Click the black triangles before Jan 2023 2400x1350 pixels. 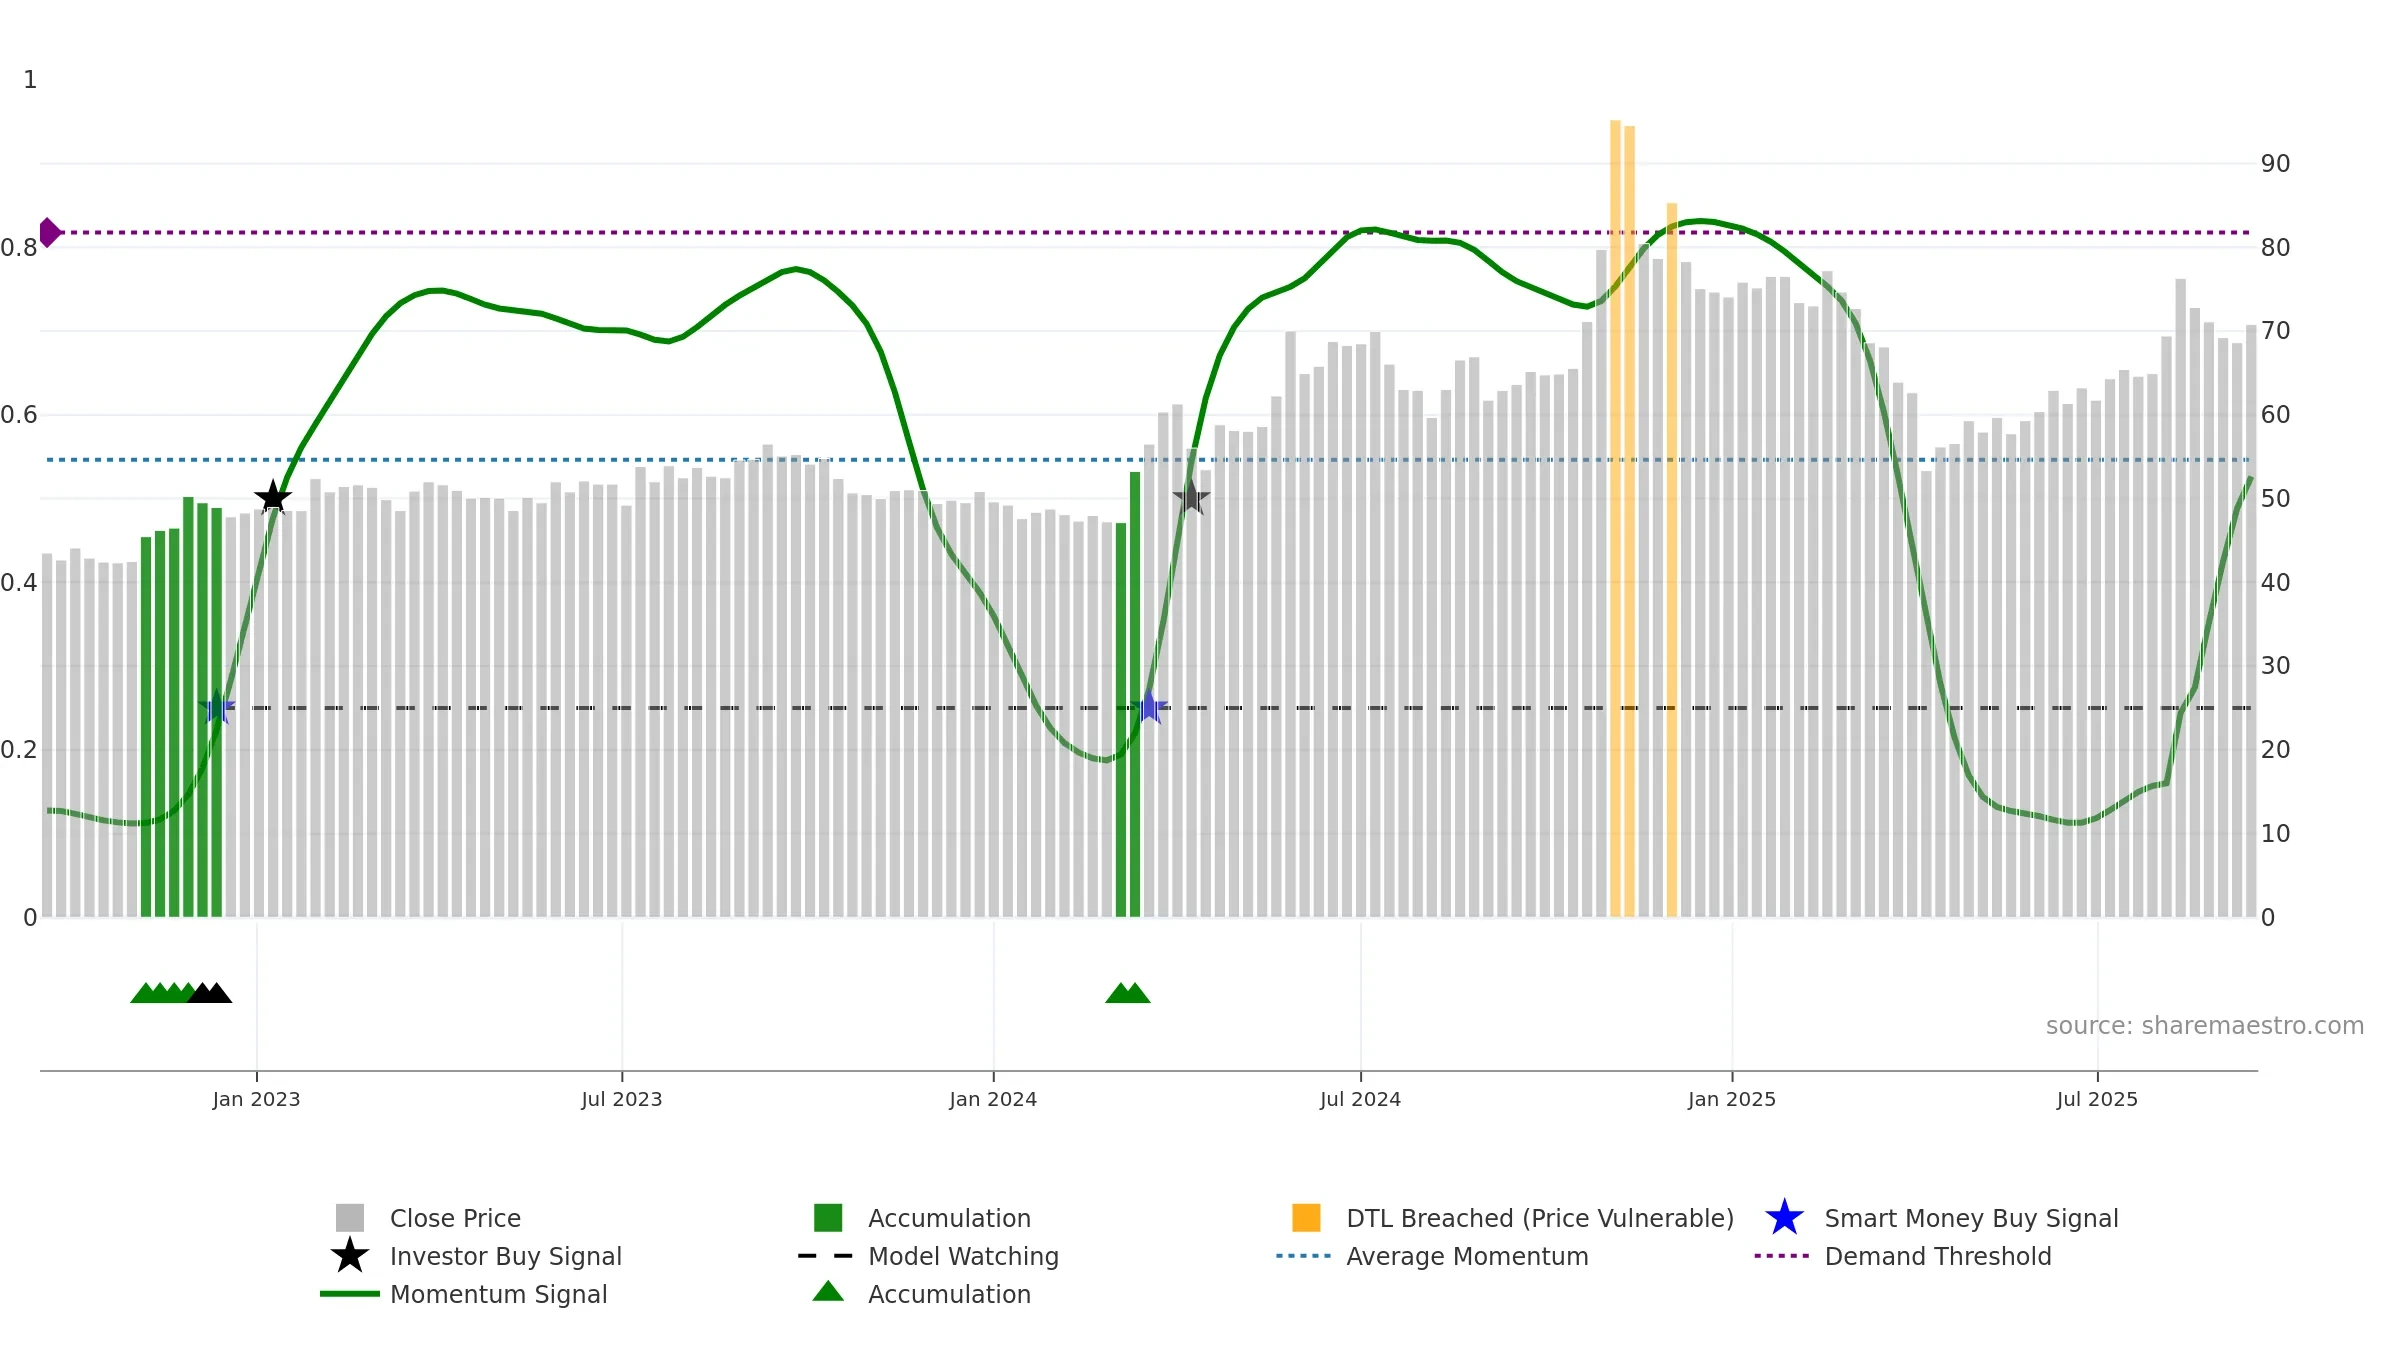coord(210,993)
